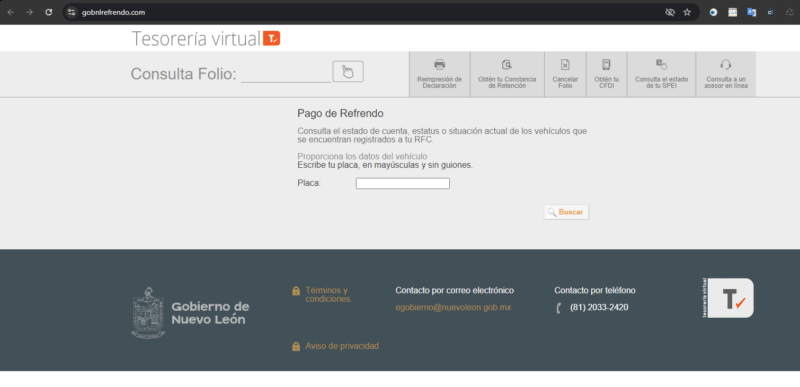Viewport: 800px width, 387px height.
Task: Open Obtén tu CFDI option
Action: click(607, 74)
